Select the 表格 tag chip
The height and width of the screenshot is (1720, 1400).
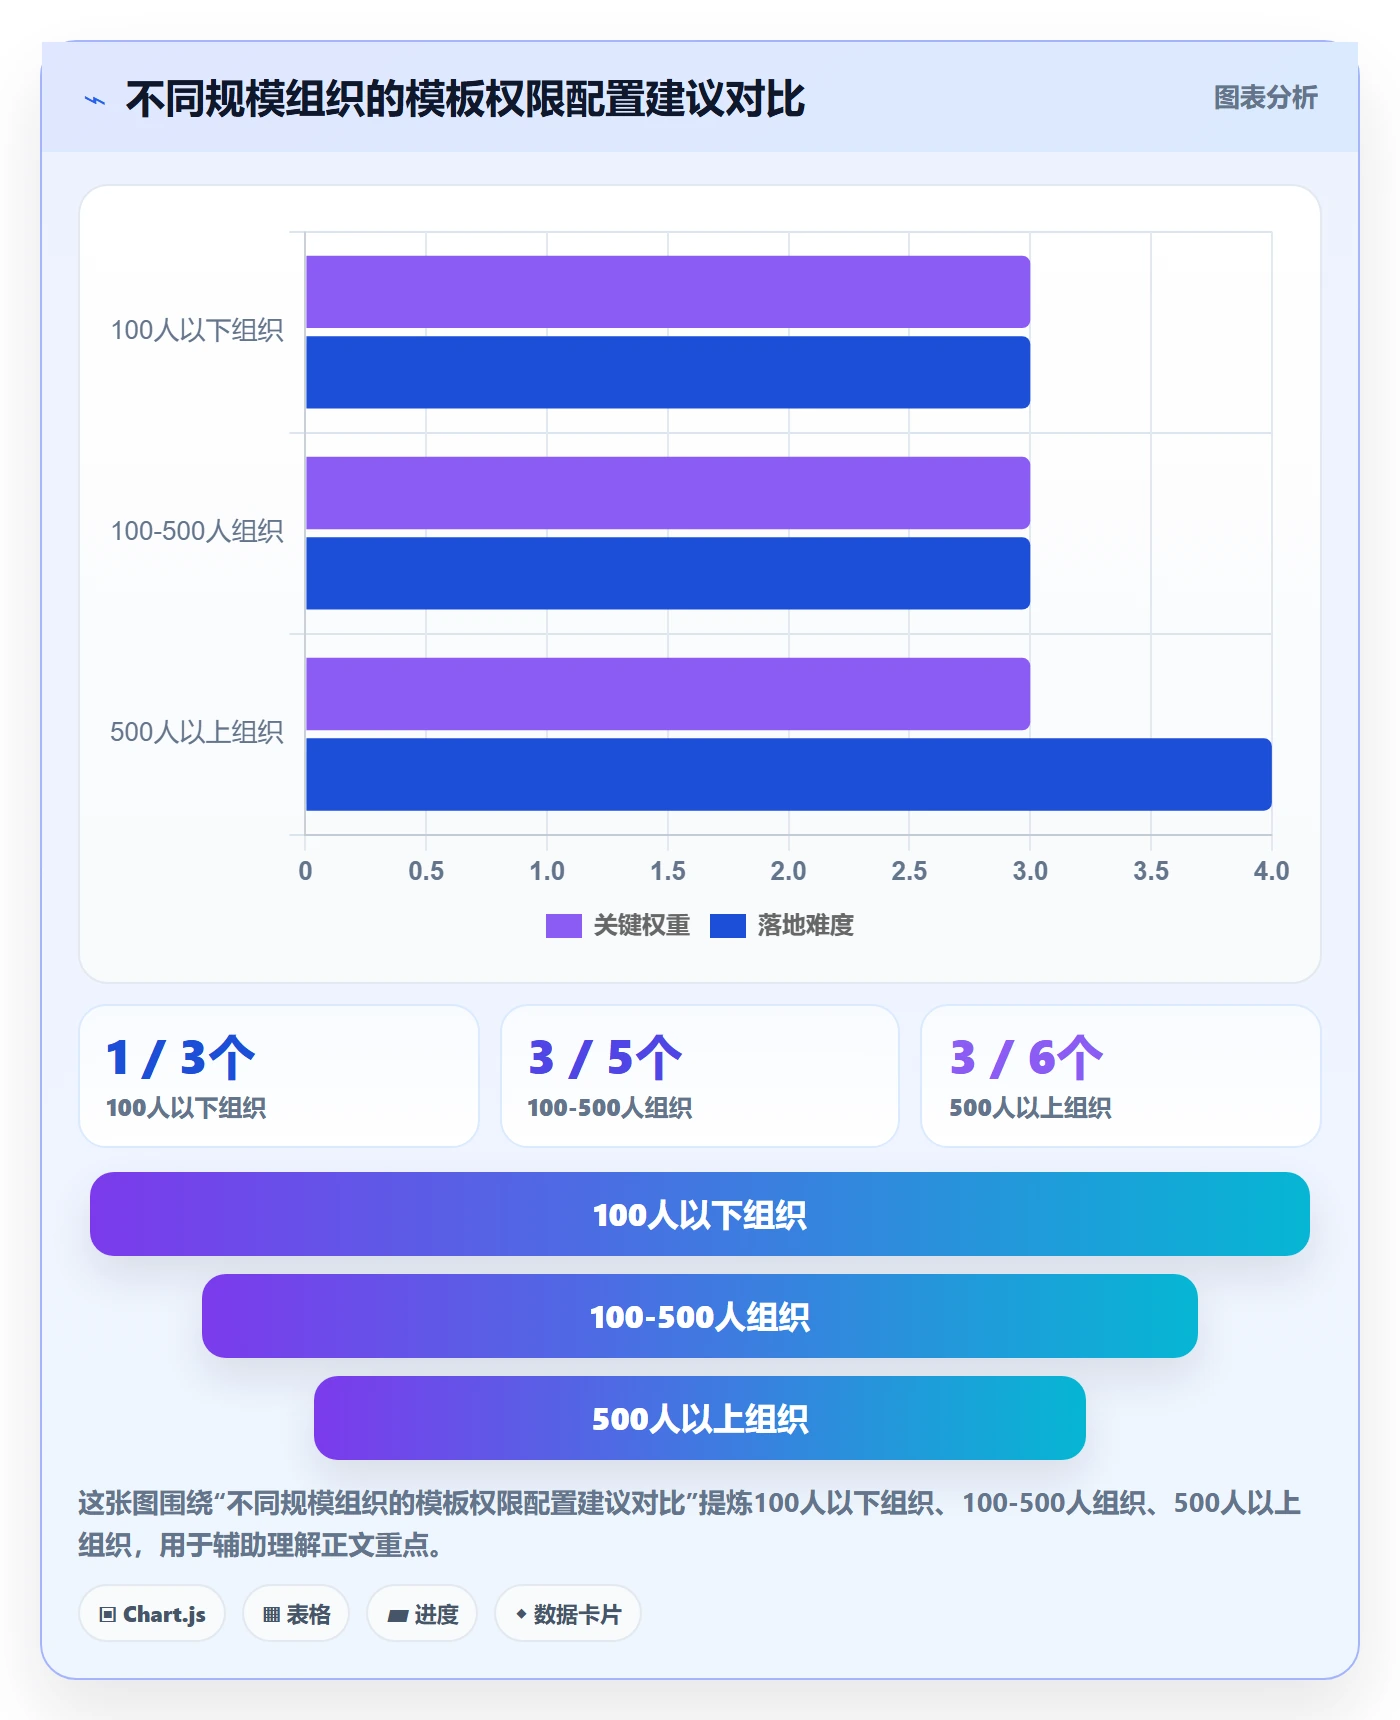click(296, 1614)
